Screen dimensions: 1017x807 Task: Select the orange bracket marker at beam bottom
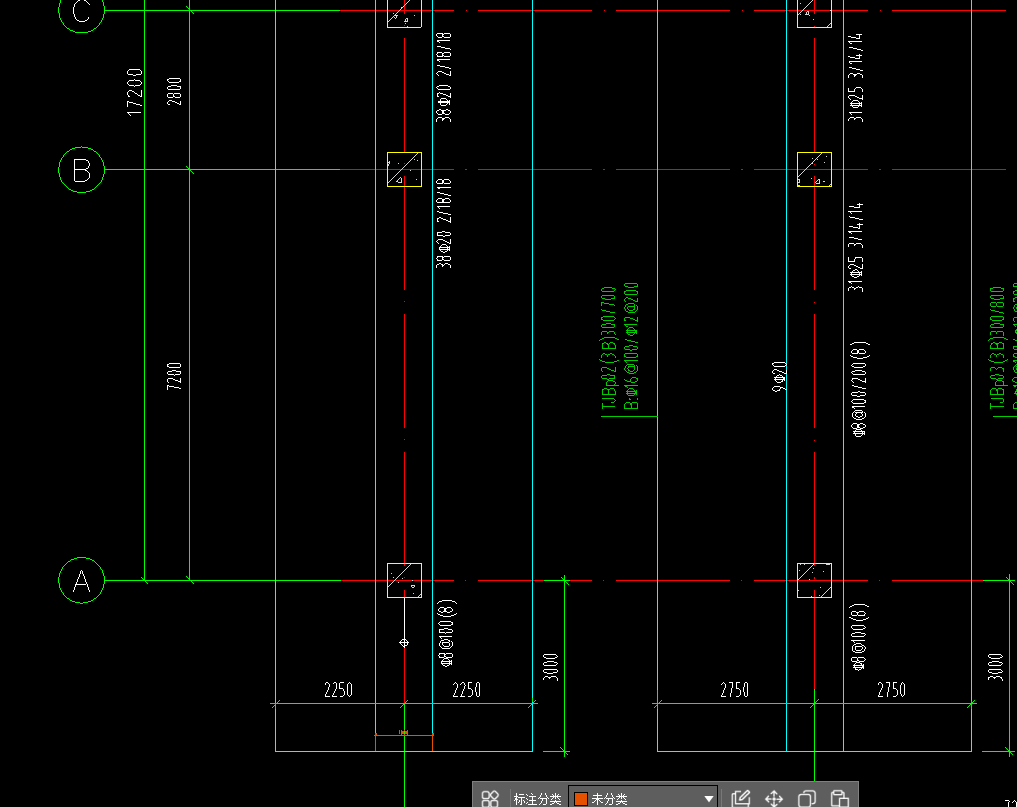[403, 740]
